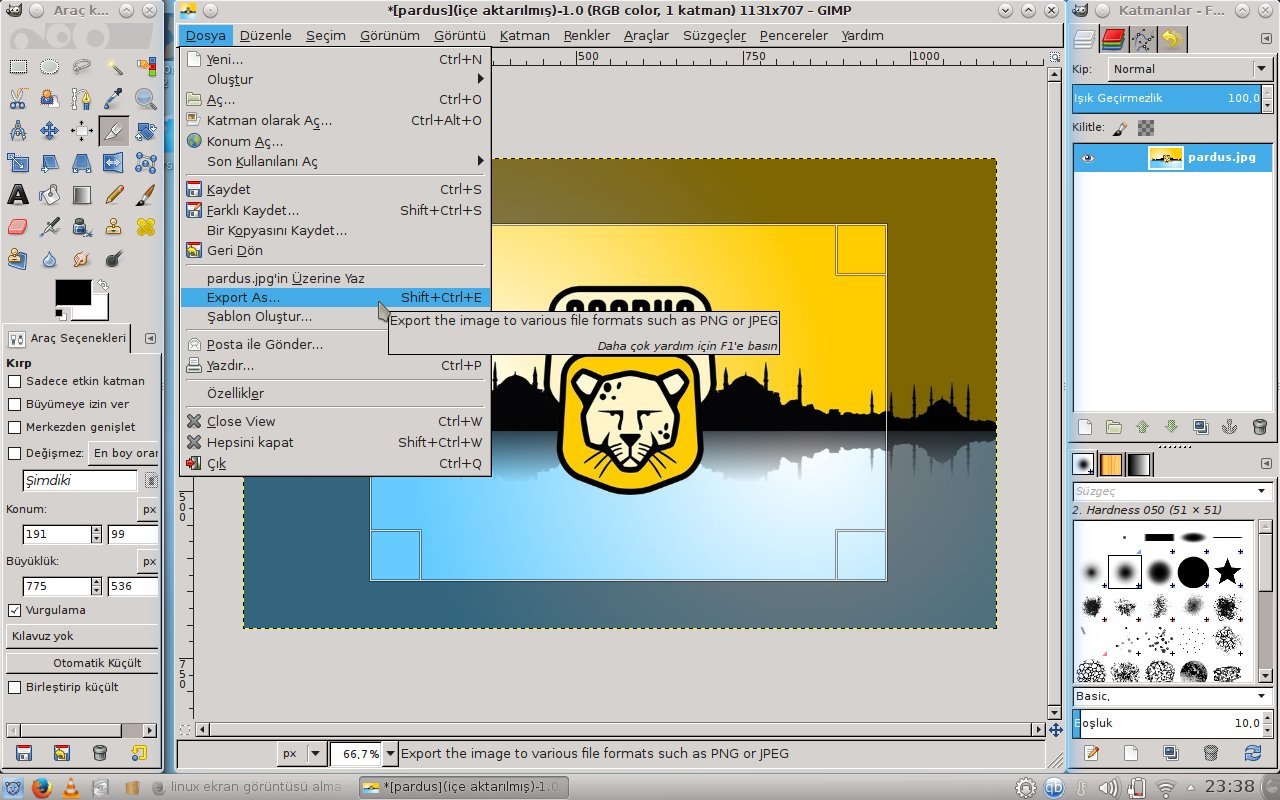Select the Scissors Select tool

point(18,99)
